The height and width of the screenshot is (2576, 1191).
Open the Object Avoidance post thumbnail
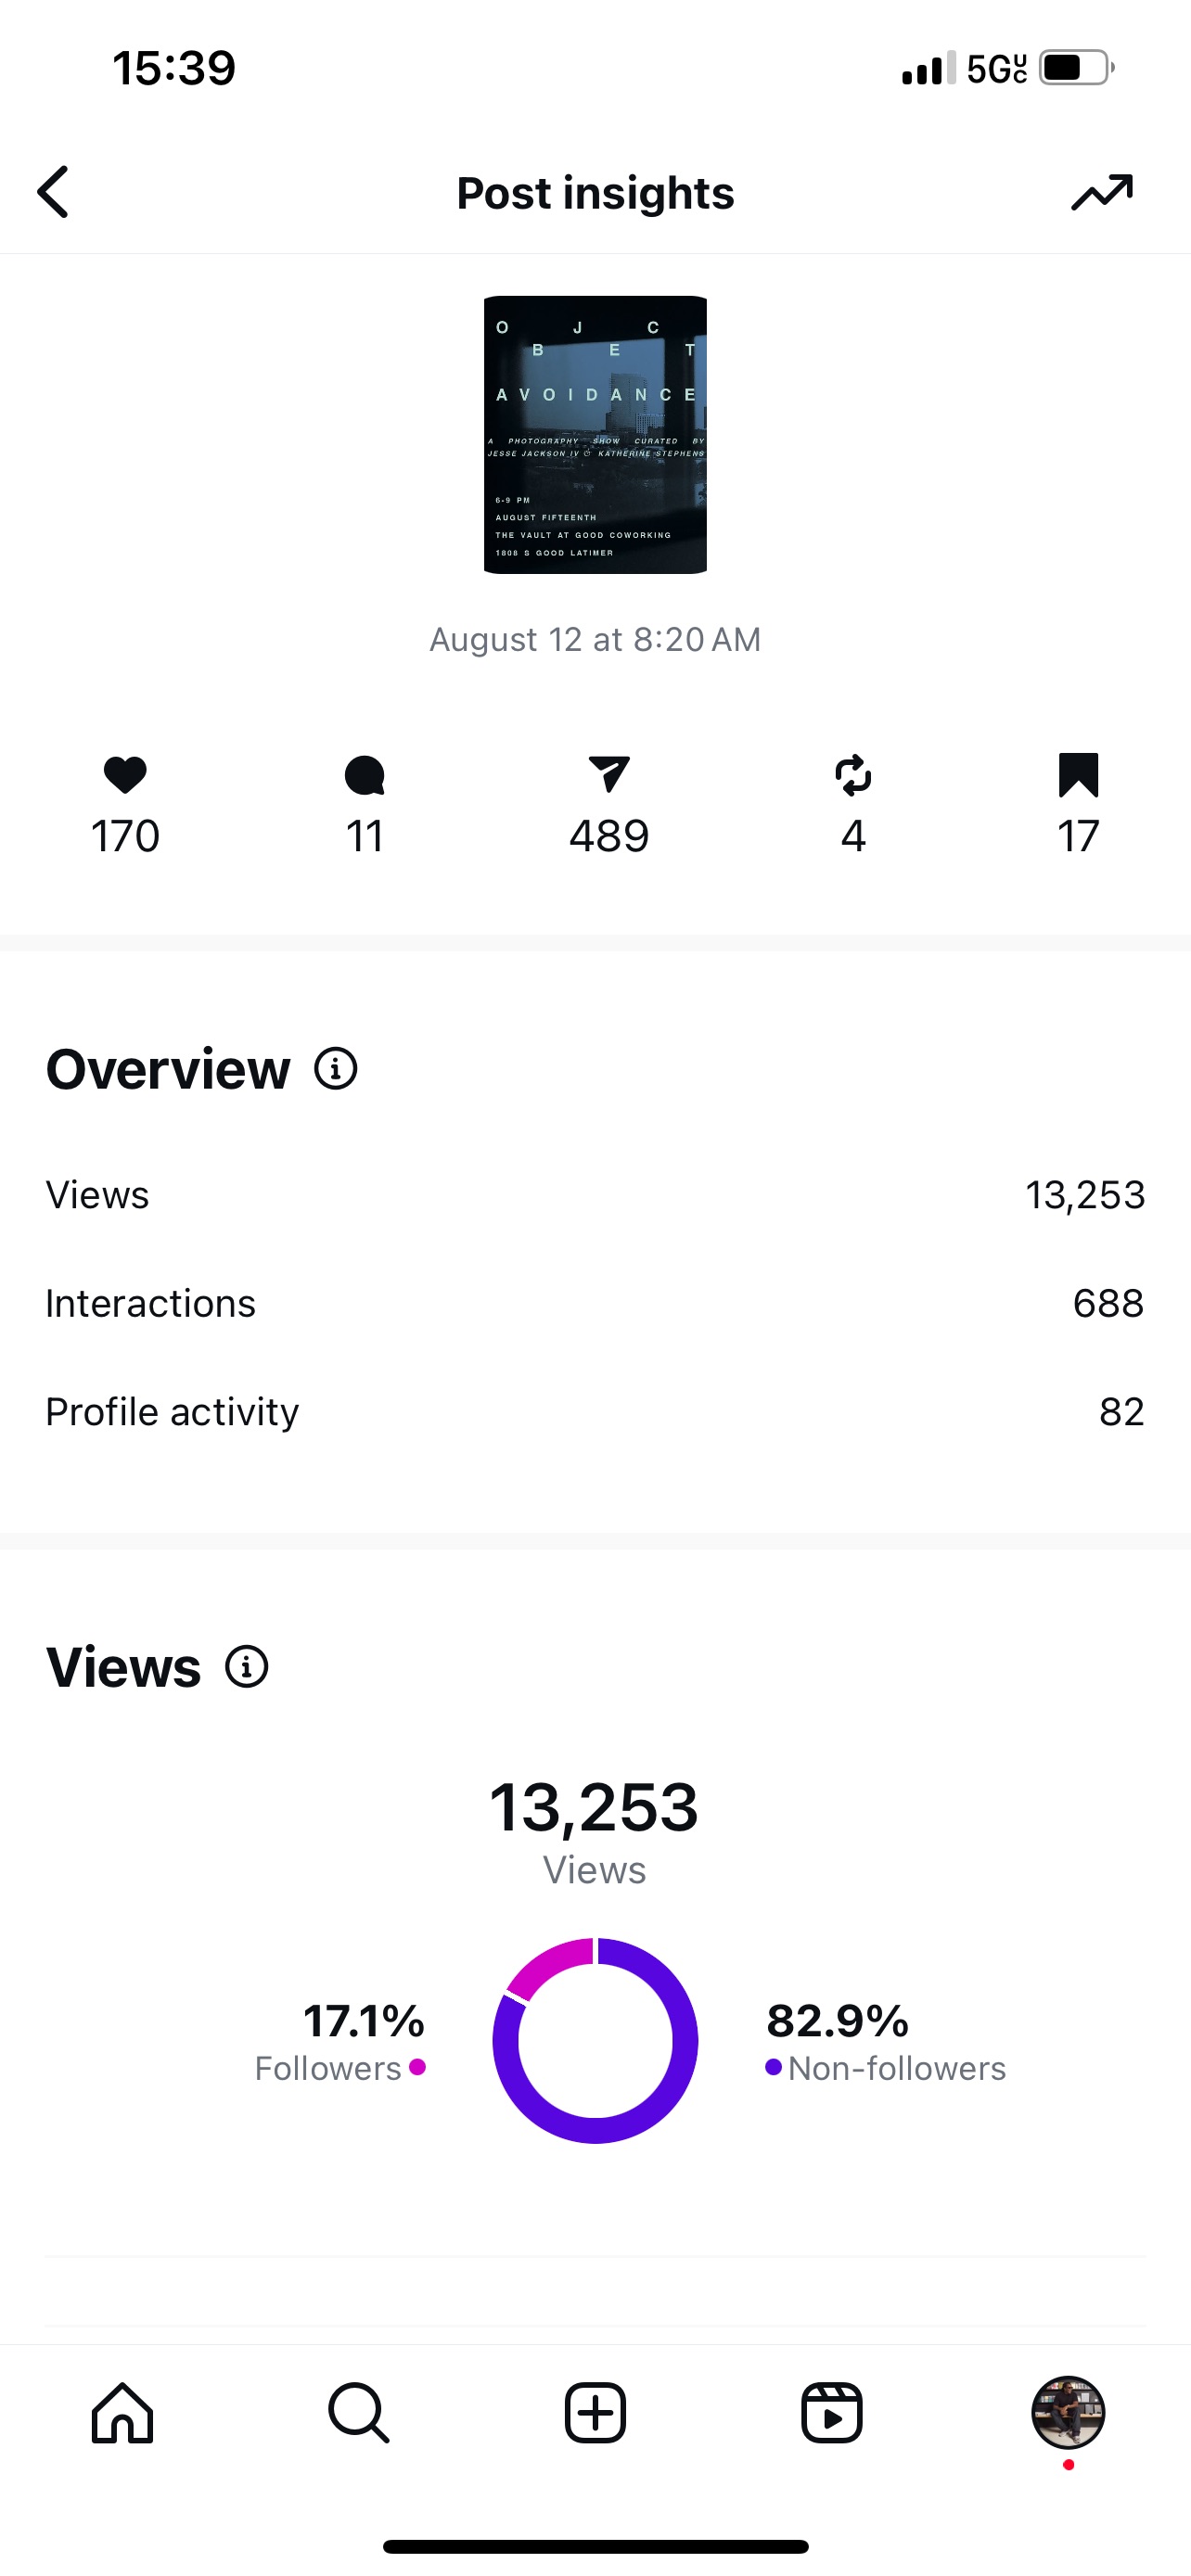595,434
